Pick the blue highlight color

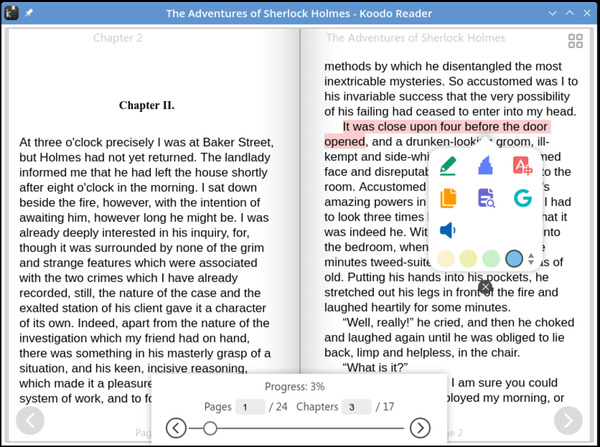pyautogui.click(x=514, y=259)
